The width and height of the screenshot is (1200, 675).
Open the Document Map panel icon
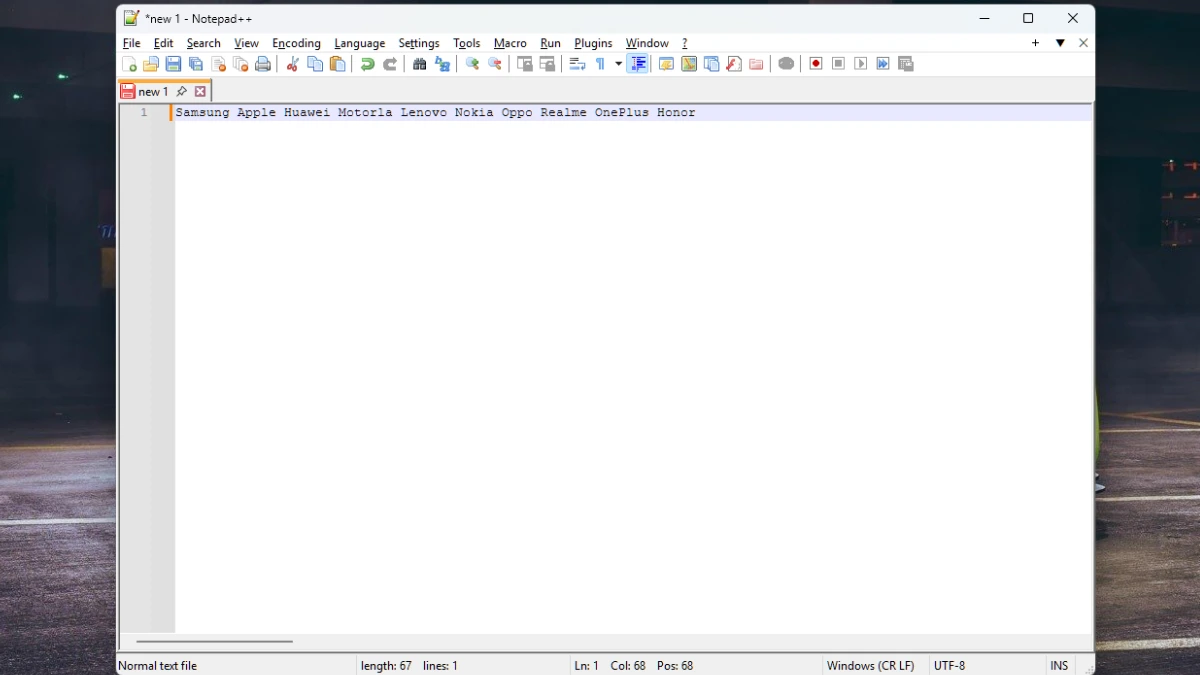689,64
